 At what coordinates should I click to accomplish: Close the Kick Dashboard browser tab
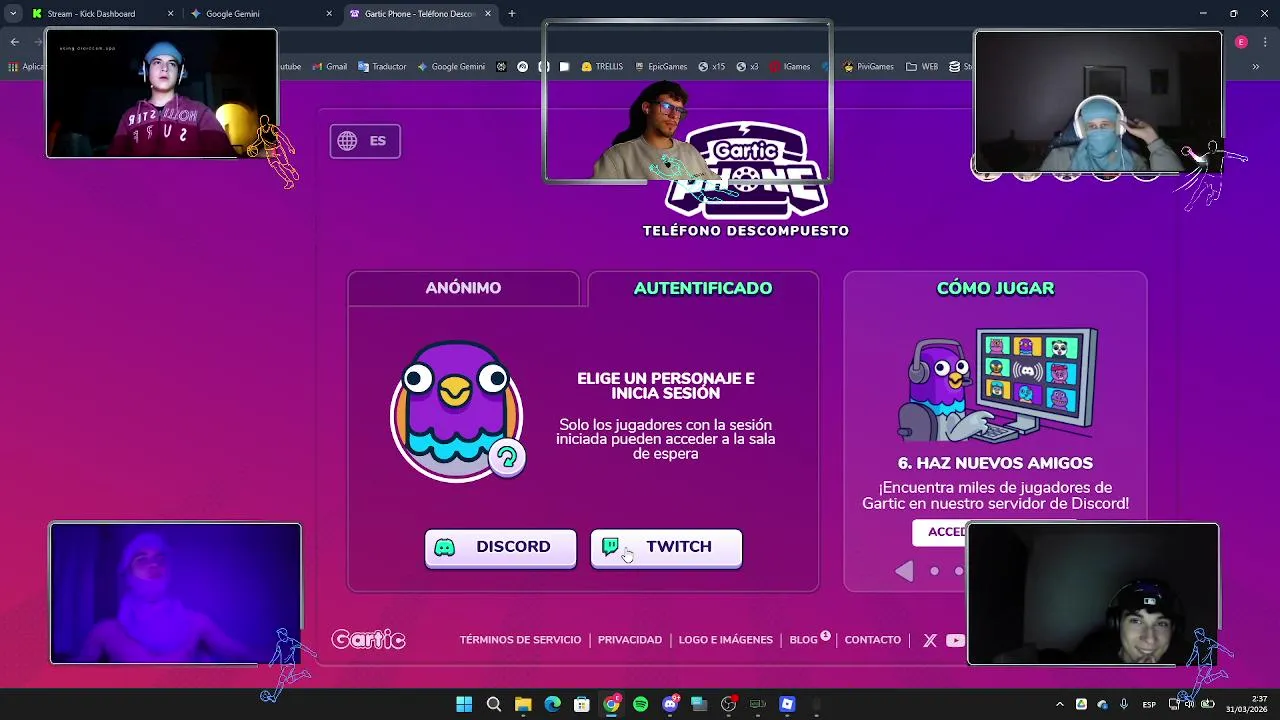[170, 14]
